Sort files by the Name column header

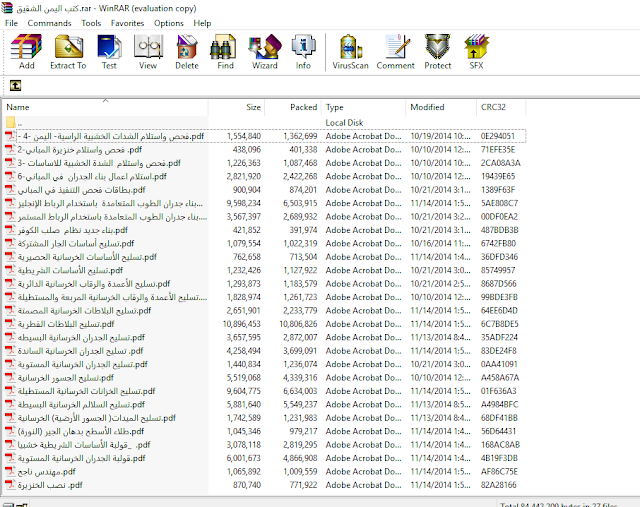tap(105, 107)
